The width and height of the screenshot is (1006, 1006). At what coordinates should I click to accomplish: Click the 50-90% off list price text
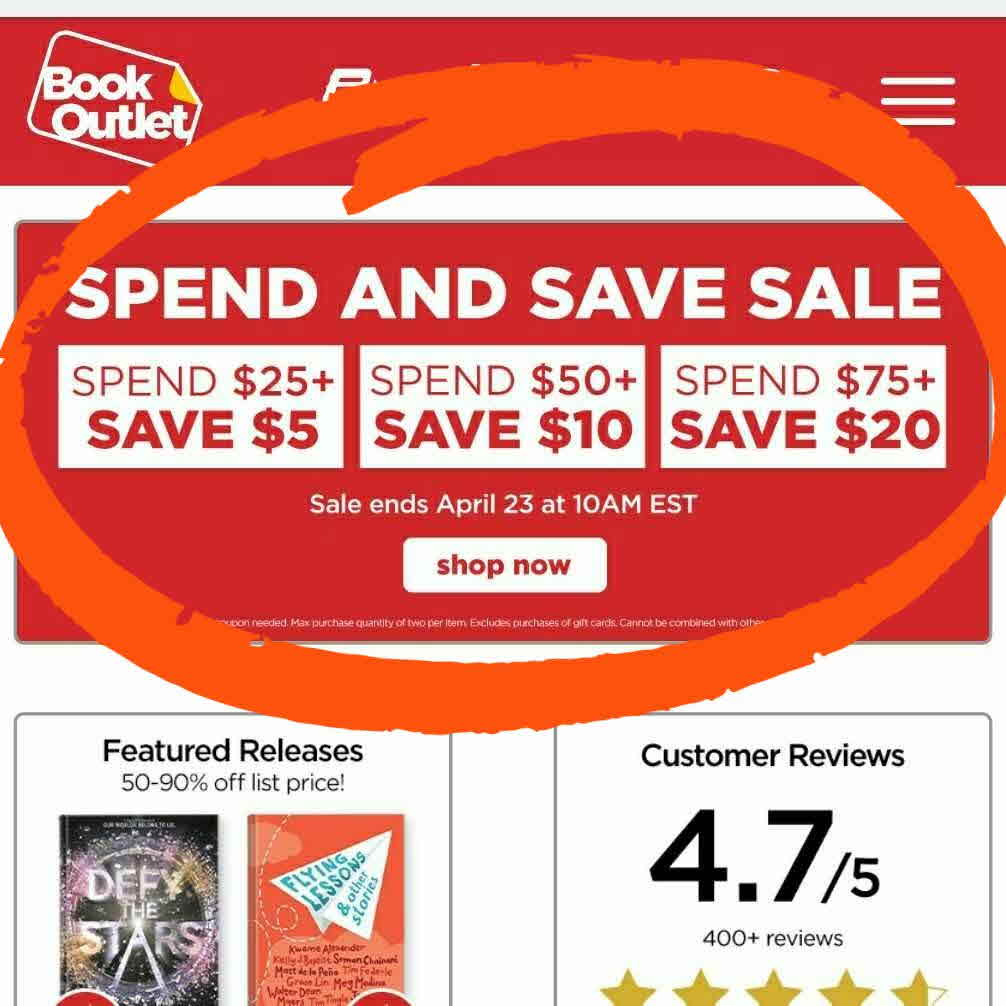tap(233, 782)
